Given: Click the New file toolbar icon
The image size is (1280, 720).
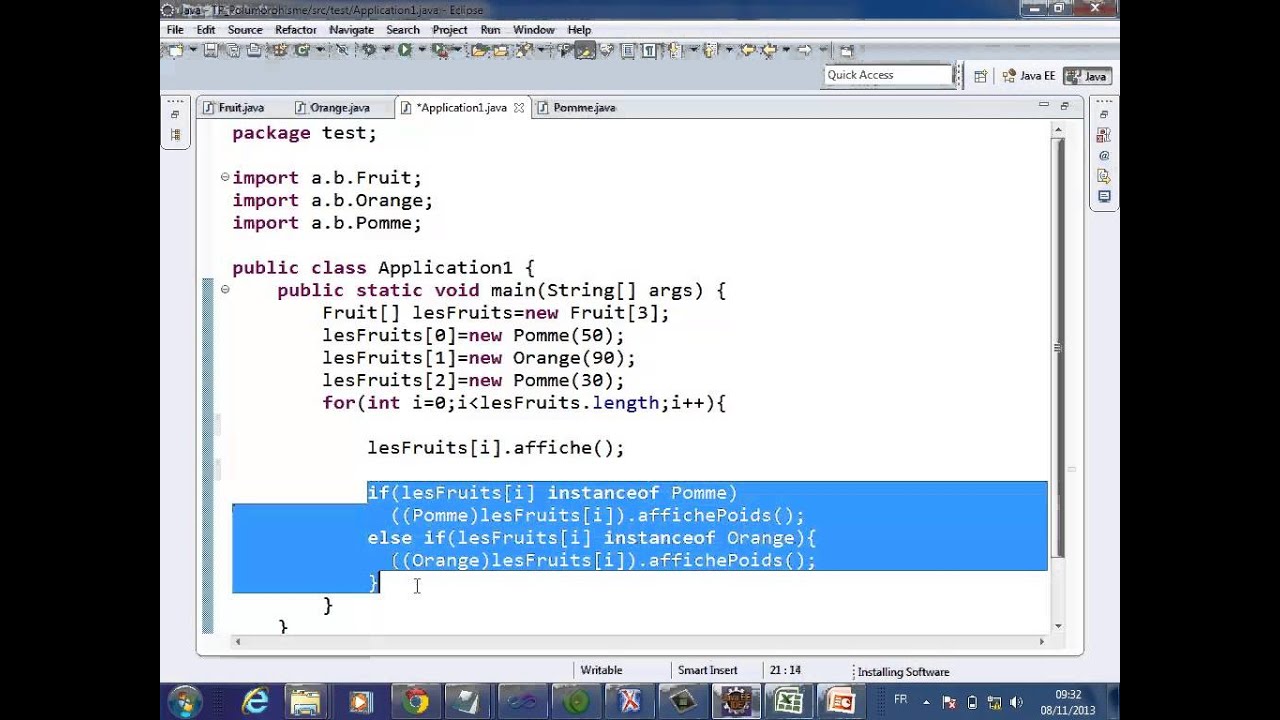Looking at the screenshot, I should [175, 50].
